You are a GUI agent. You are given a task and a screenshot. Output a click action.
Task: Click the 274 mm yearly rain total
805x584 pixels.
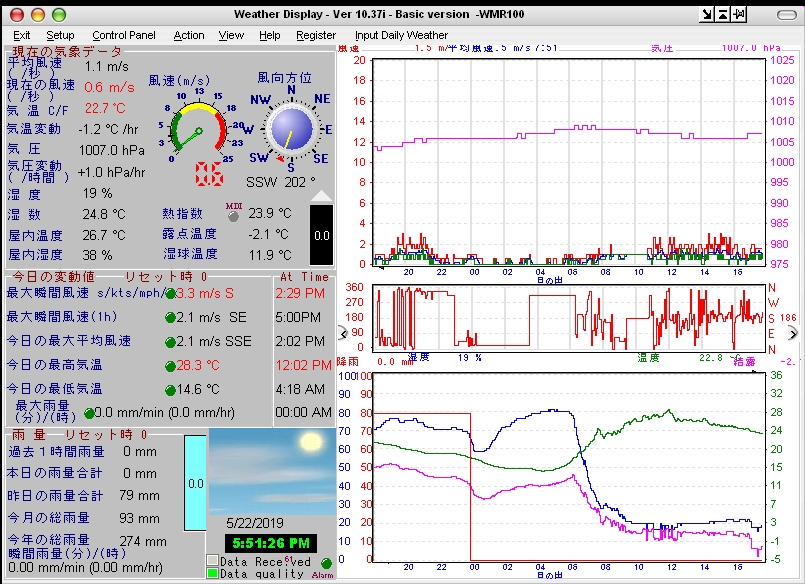[x=143, y=541]
